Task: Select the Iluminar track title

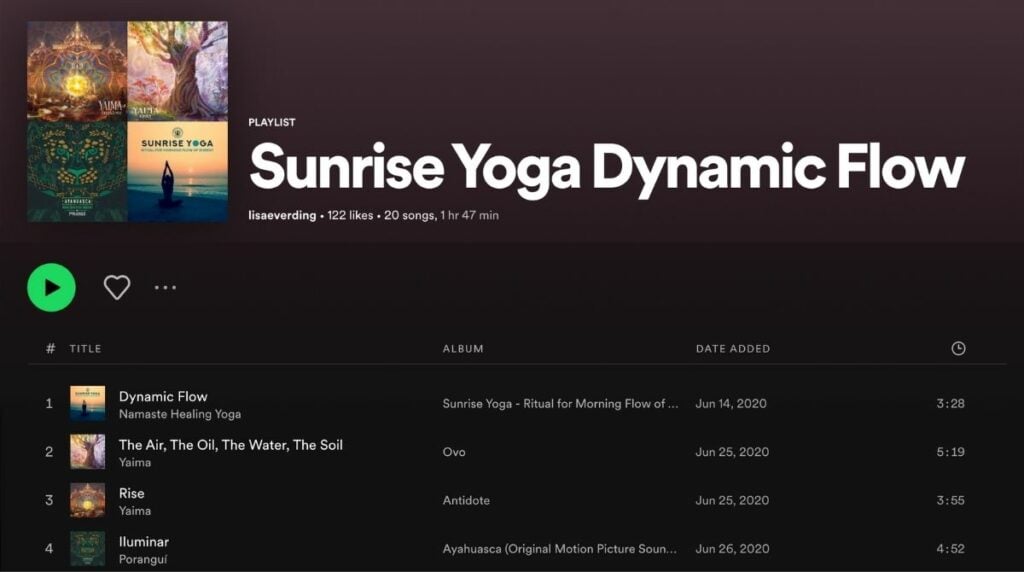Action: tap(144, 541)
